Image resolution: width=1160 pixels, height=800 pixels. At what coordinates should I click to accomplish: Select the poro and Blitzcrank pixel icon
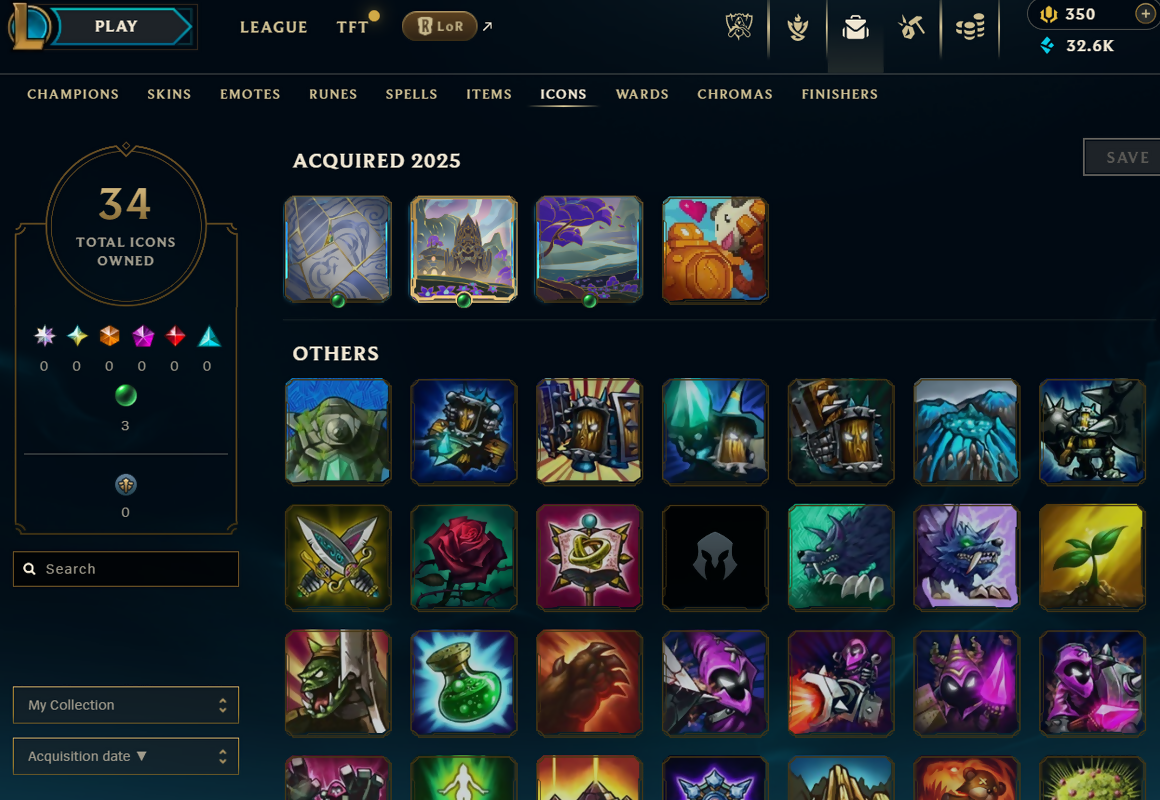point(715,249)
